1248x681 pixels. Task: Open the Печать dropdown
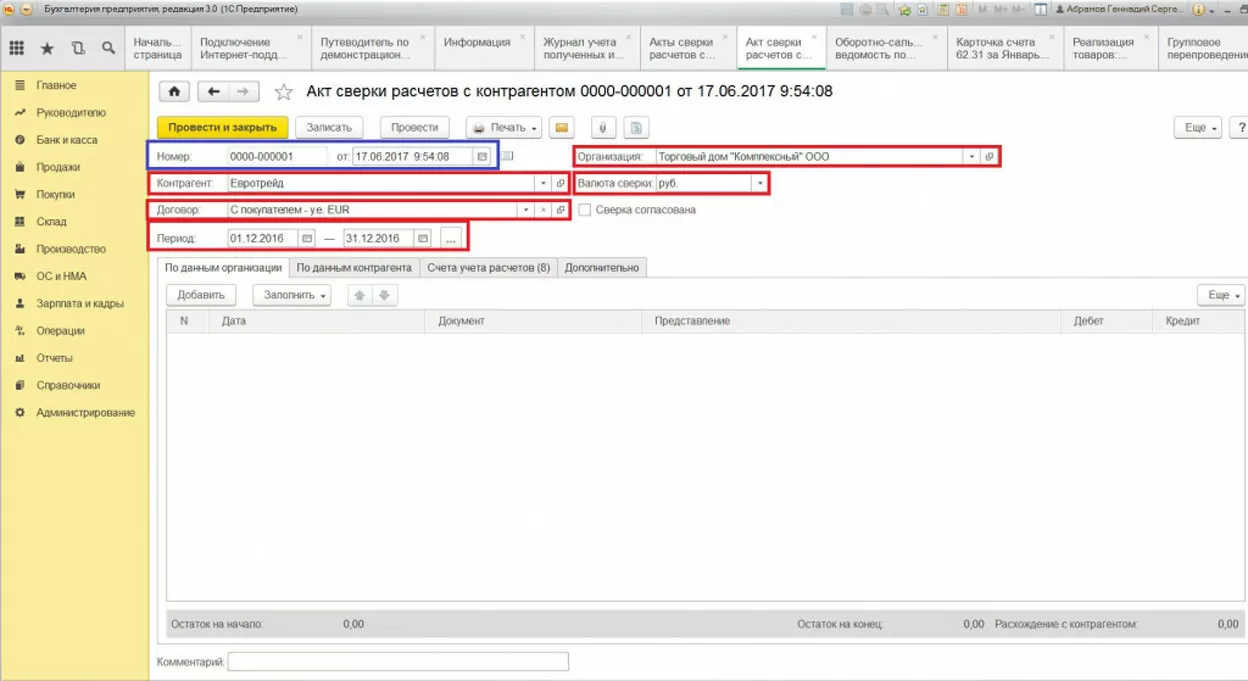tap(505, 128)
